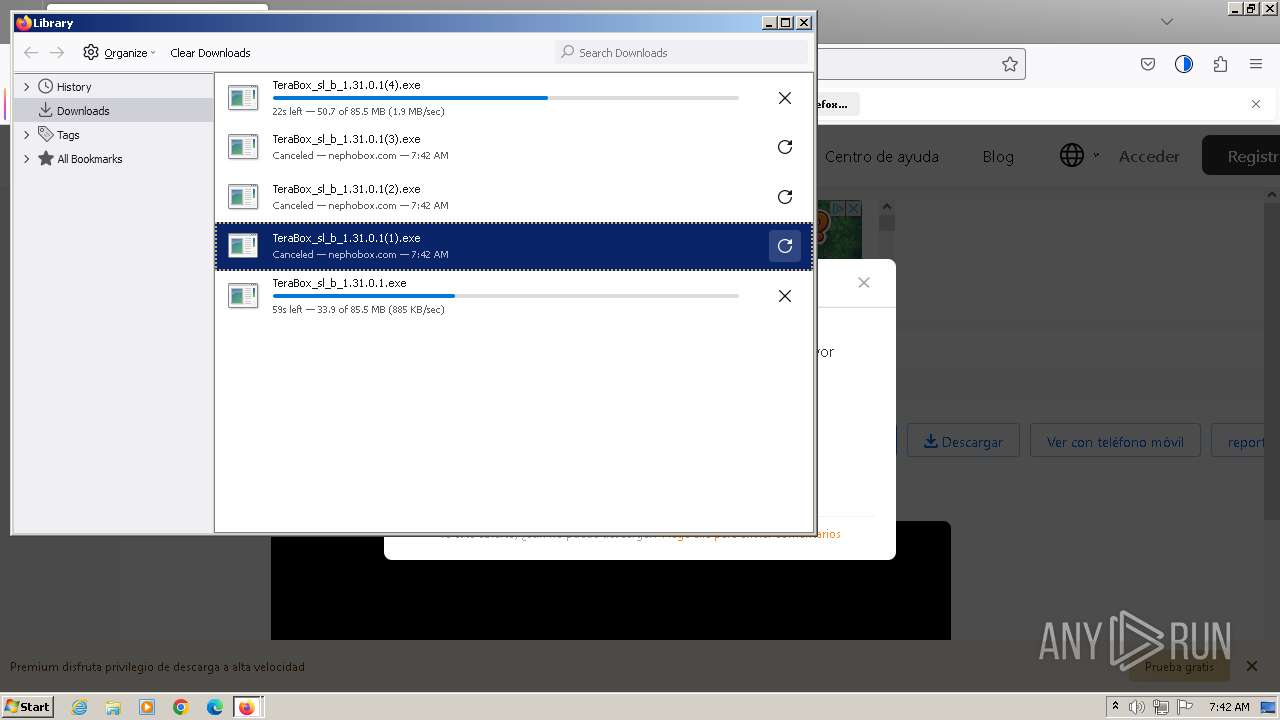The height and width of the screenshot is (720, 1280).
Task: Click the file icon of TeraBox_sl_b_1.31.0.1(1).exe
Action: coord(243,246)
